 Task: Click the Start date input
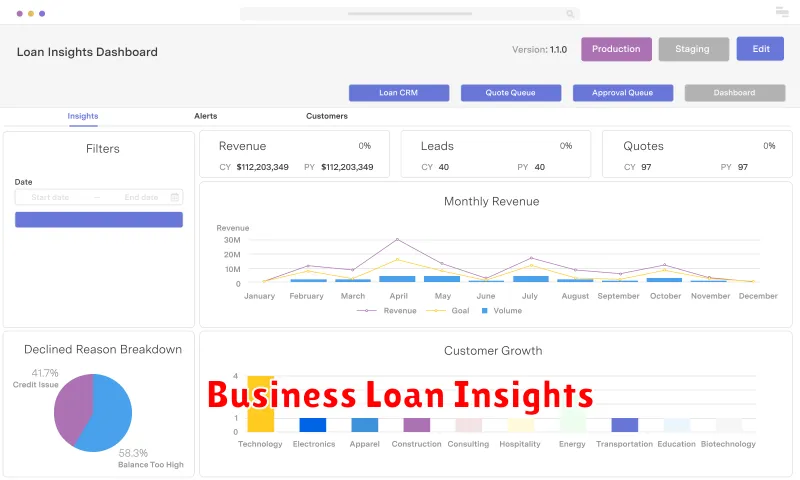click(50, 197)
